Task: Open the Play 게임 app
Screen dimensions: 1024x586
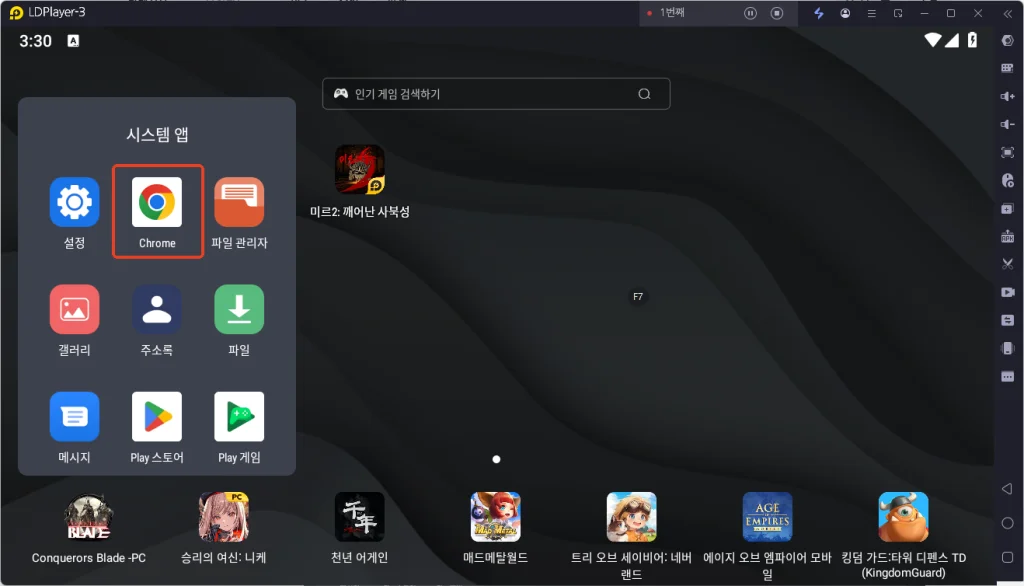Action: (239, 416)
